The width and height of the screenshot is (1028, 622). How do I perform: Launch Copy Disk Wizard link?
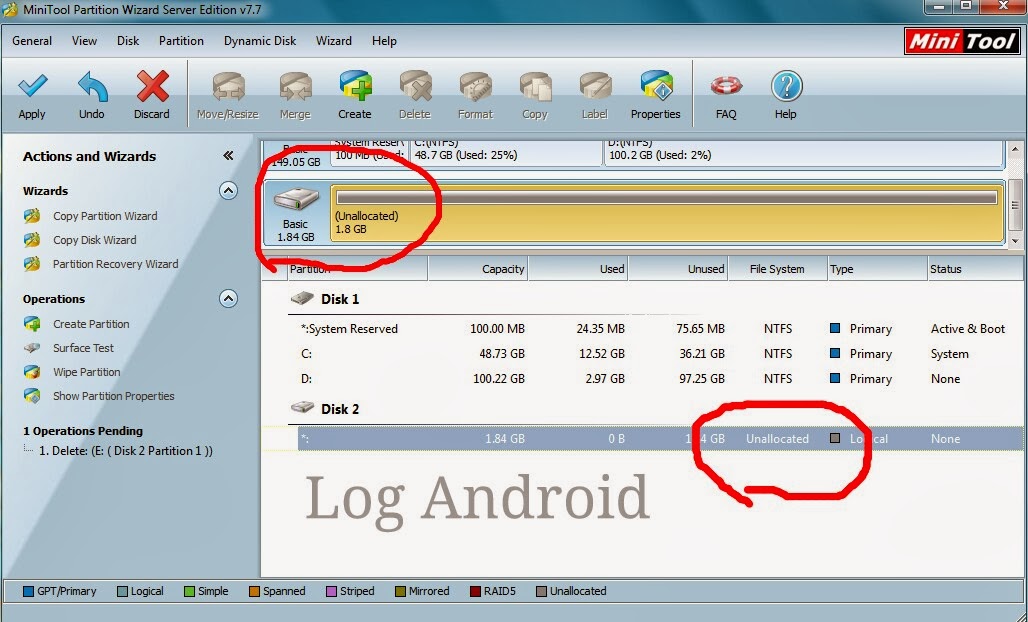point(94,240)
